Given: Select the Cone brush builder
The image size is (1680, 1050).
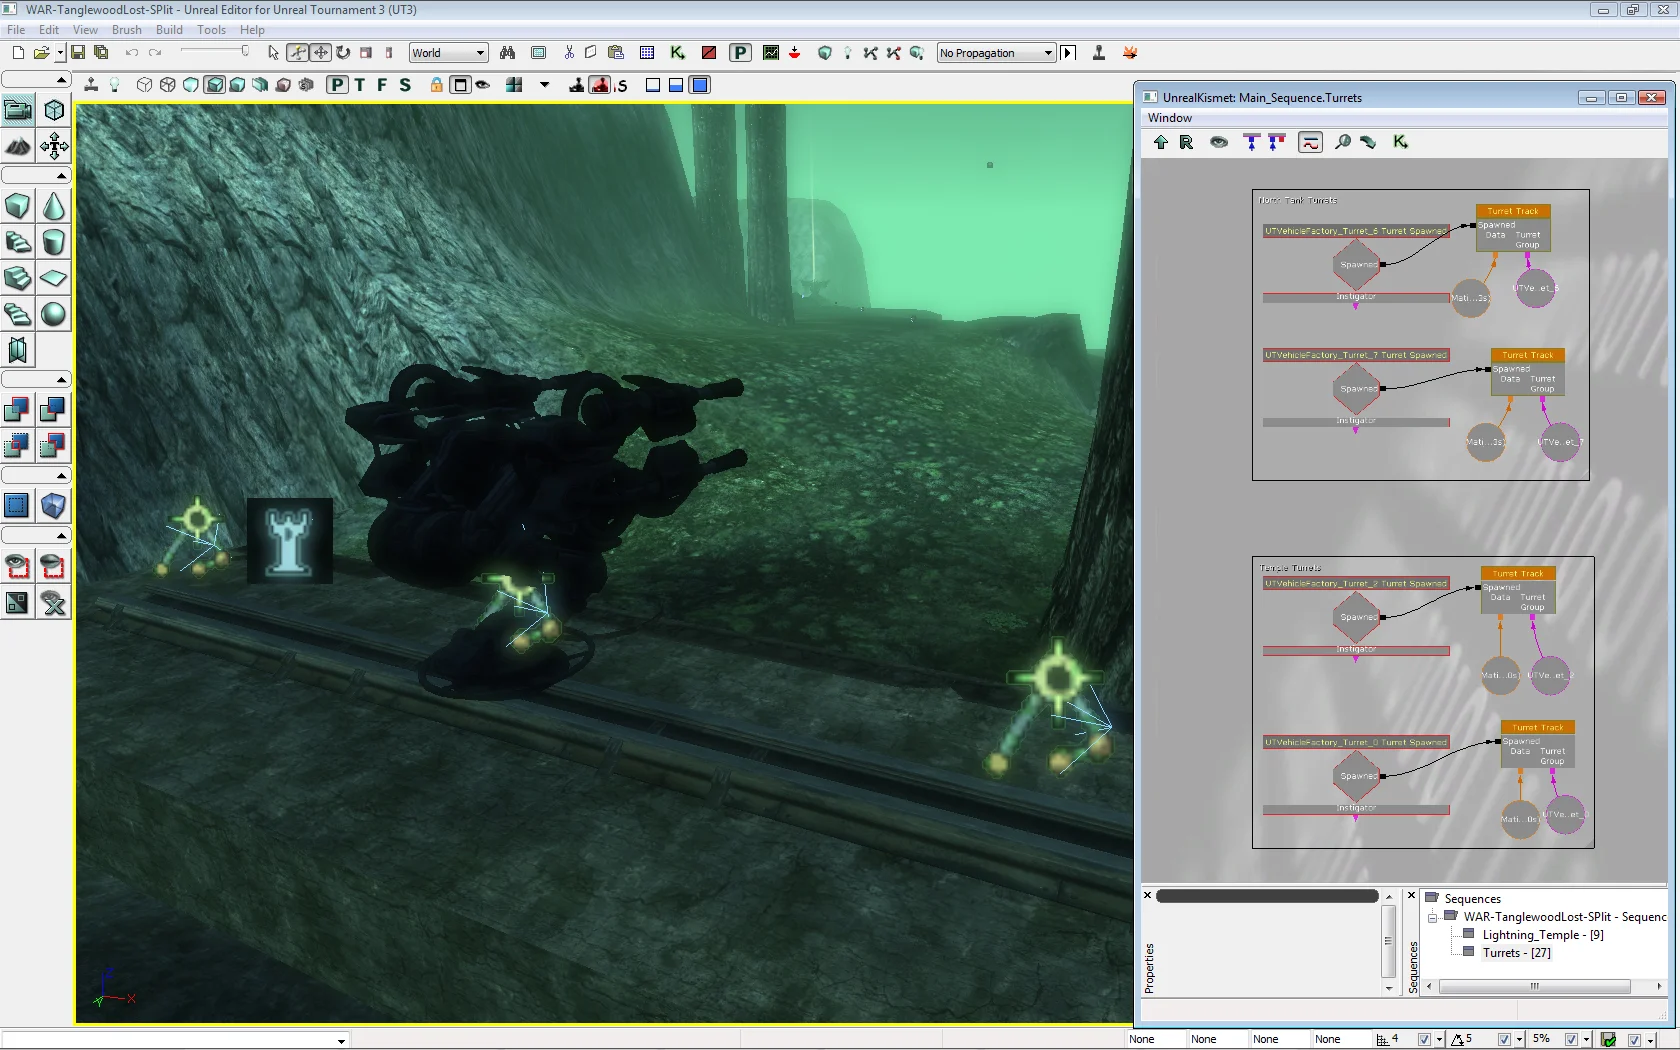Looking at the screenshot, I should tap(54, 206).
